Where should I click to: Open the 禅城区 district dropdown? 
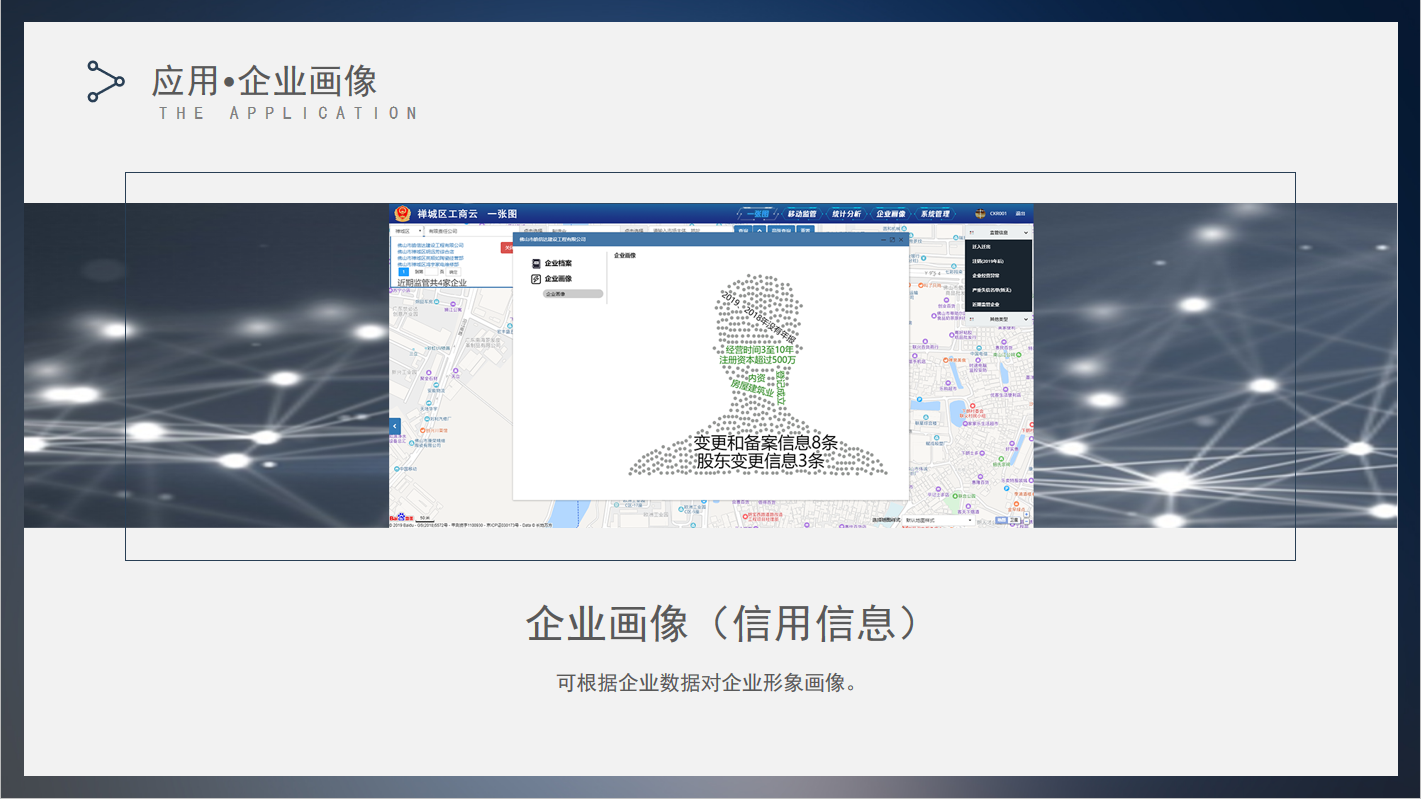[x=406, y=231]
